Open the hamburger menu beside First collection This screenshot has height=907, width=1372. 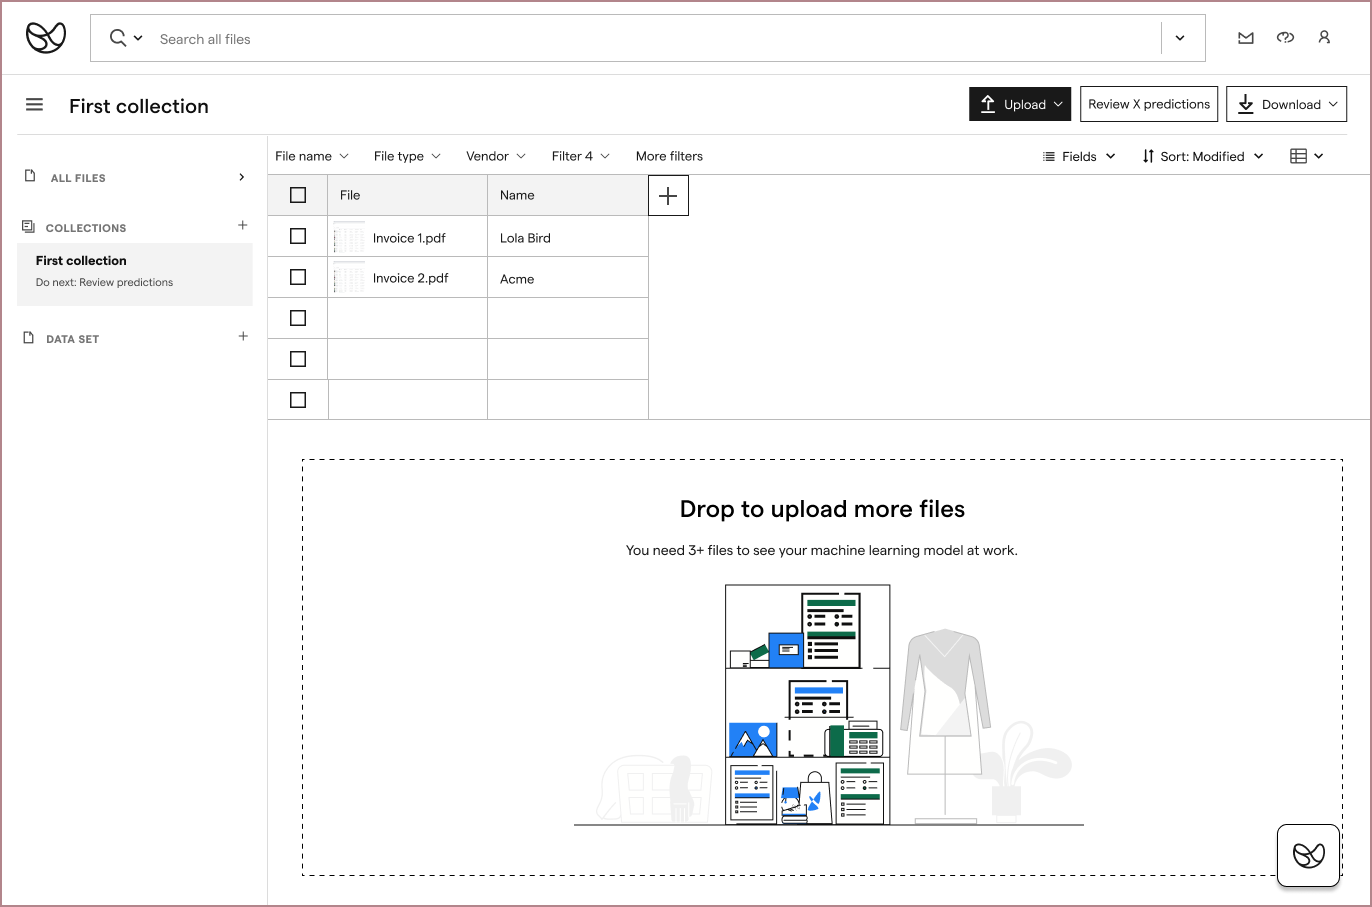pyautogui.click(x=34, y=104)
